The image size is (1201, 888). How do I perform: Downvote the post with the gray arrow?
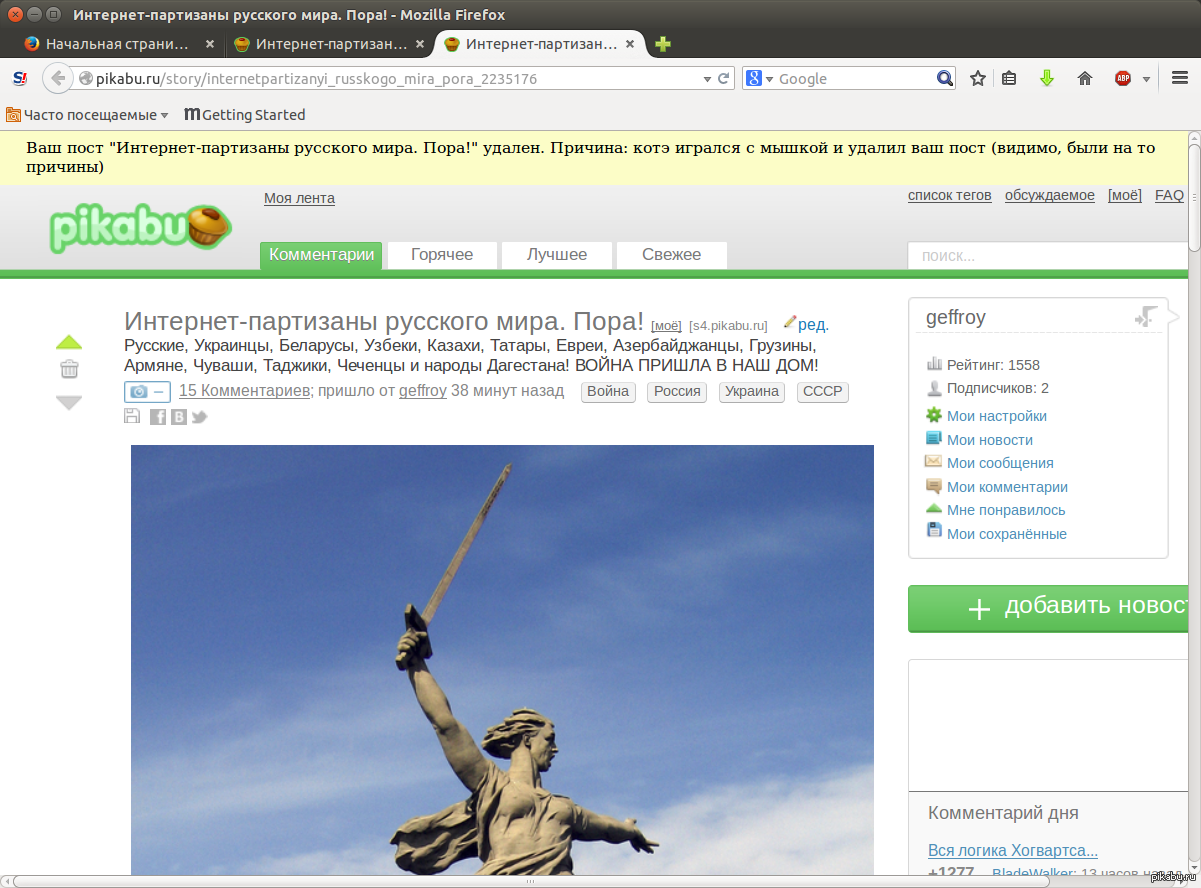(68, 403)
